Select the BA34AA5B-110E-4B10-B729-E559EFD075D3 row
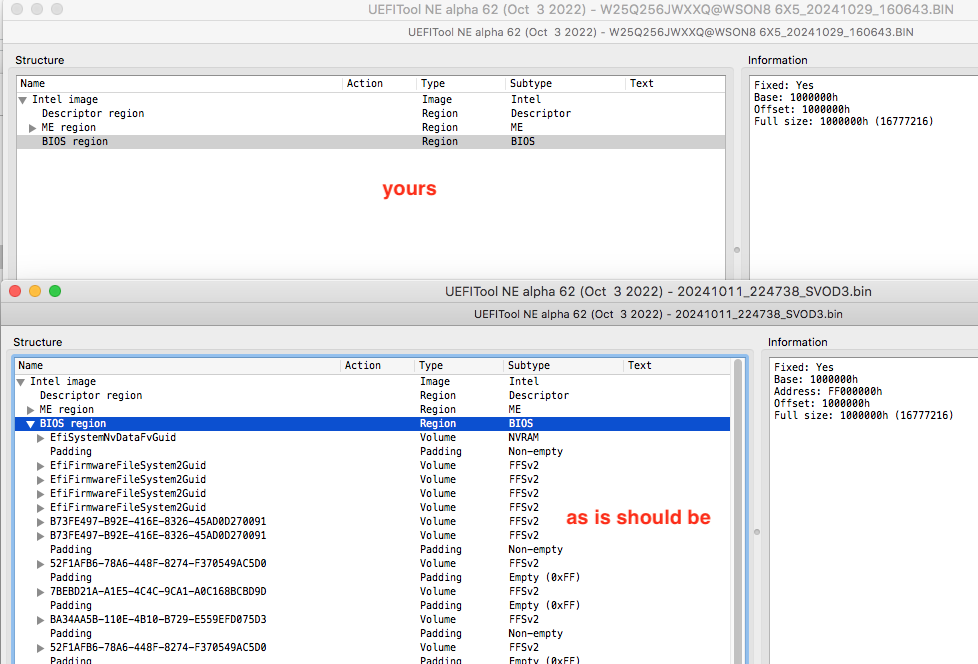Image resolution: width=978 pixels, height=664 pixels. 372,620
